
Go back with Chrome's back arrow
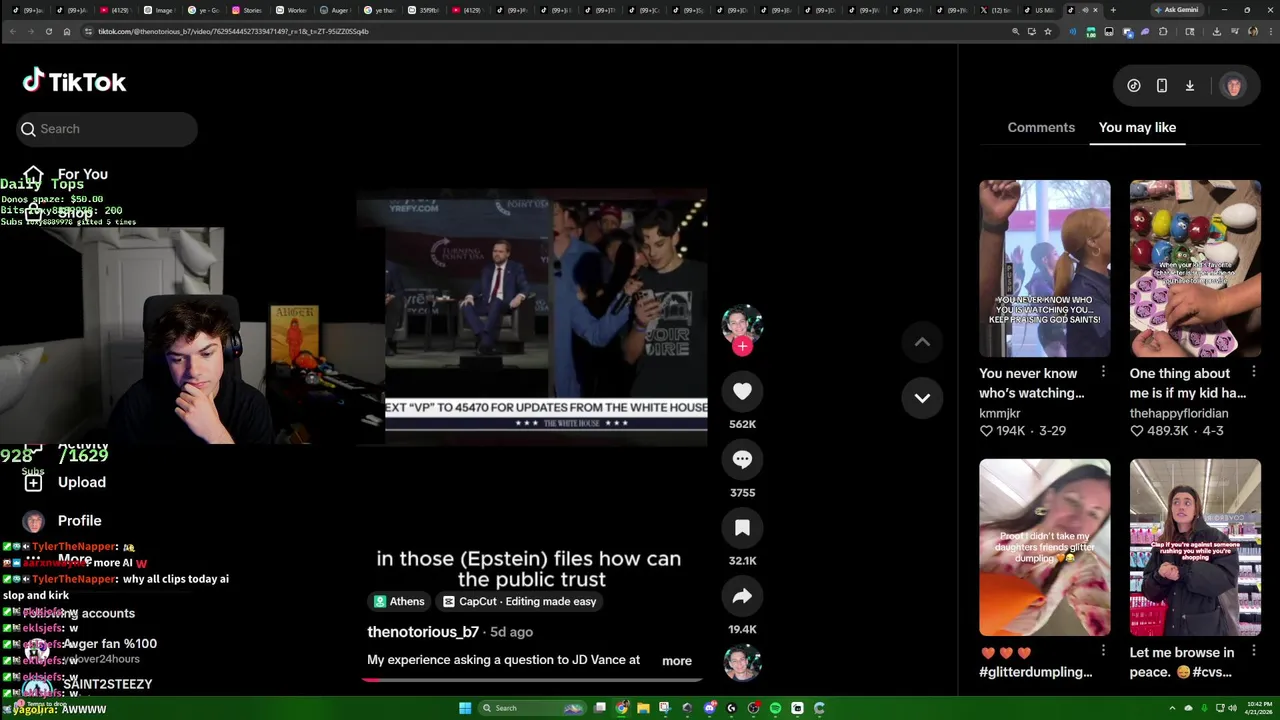[12, 31]
